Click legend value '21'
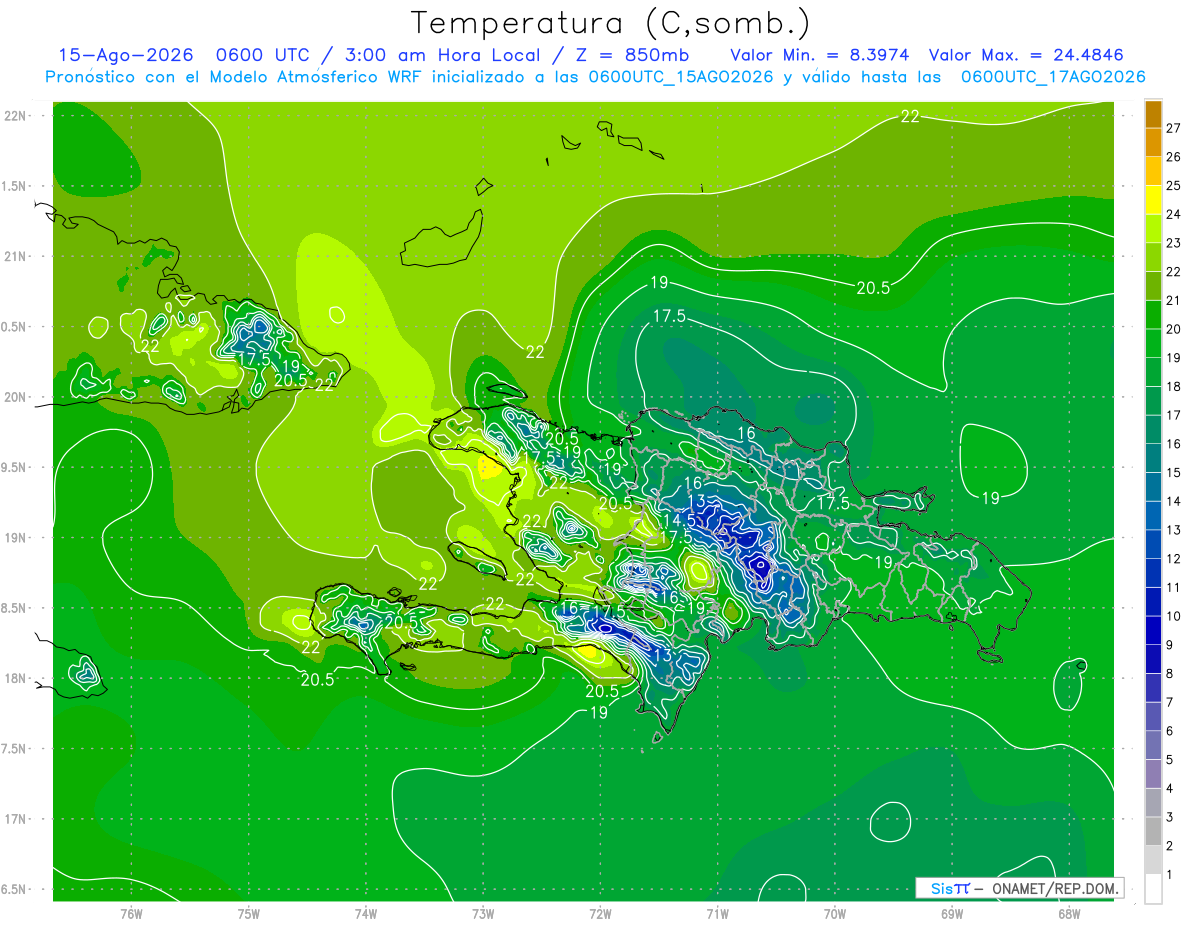1200x927 pixels. (1174, 300)
